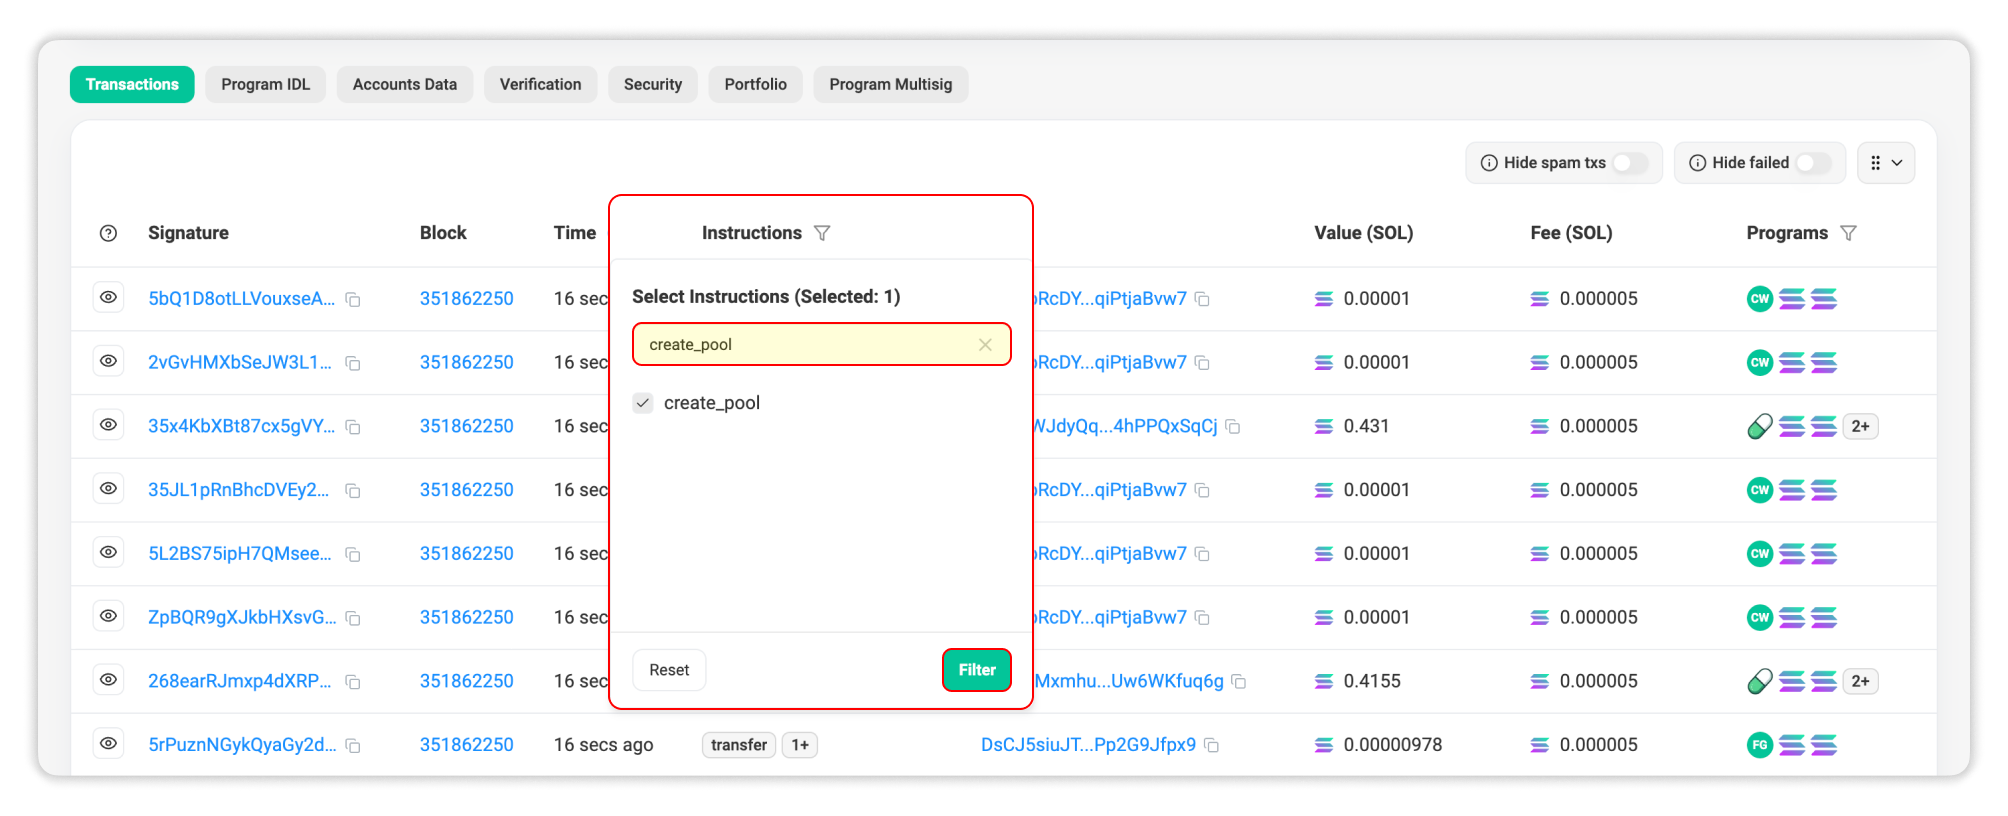Copy signature 5bQ1D8otLLVouxseA… with copy icon

tap(353, 299)
